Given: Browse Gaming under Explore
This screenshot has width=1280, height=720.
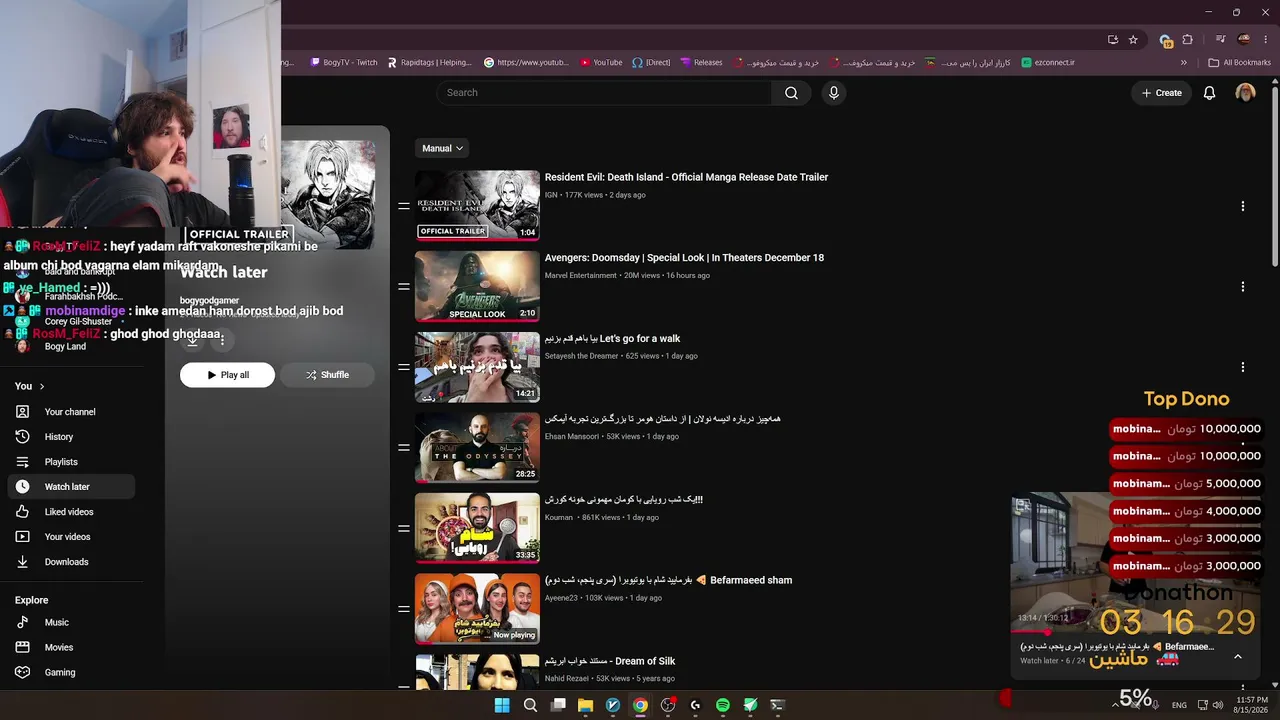Looking at the screenshot, I should 70,673.
